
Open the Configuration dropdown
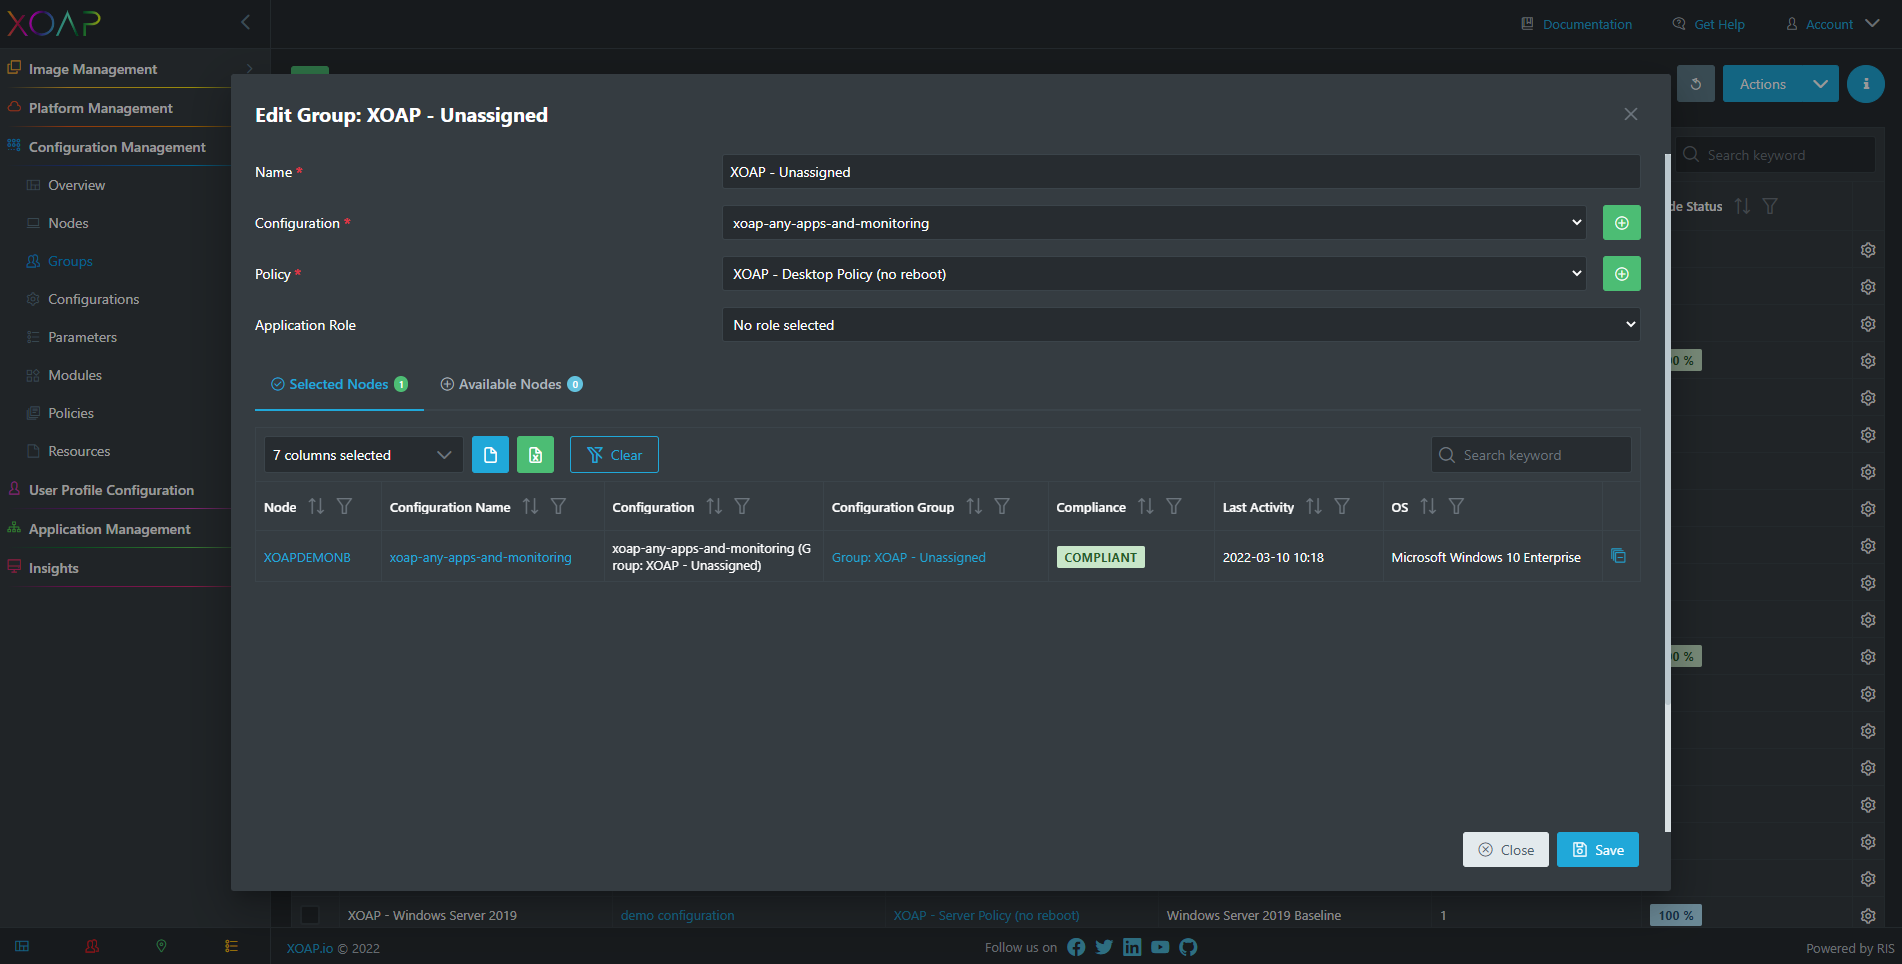pos(1154,223)
